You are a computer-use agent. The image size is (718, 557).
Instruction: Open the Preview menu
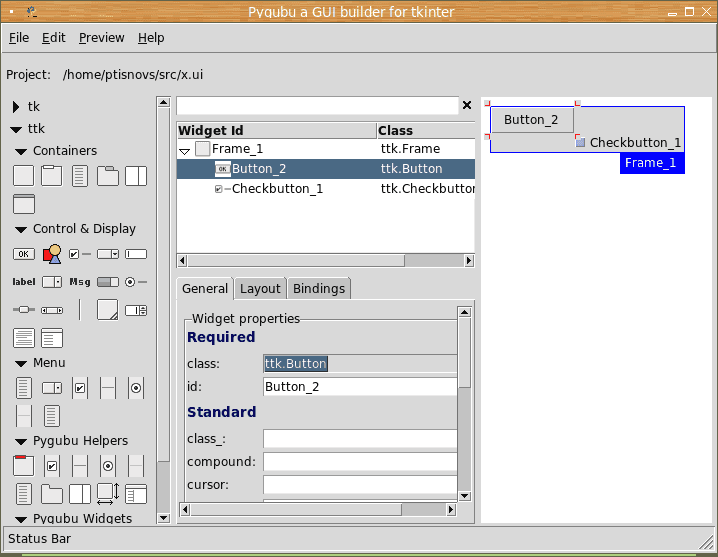tap(101, 38)
